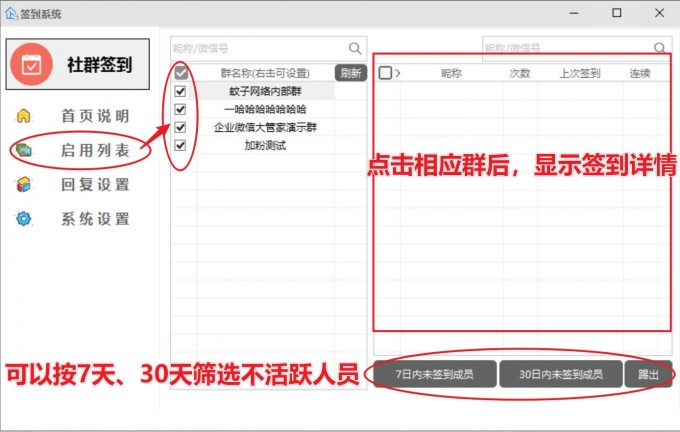The height and width of the screenshot is (432, 680).
Task: Open the 首页说明 menu item
Action: pyautogui.click(x=95, y=116)
